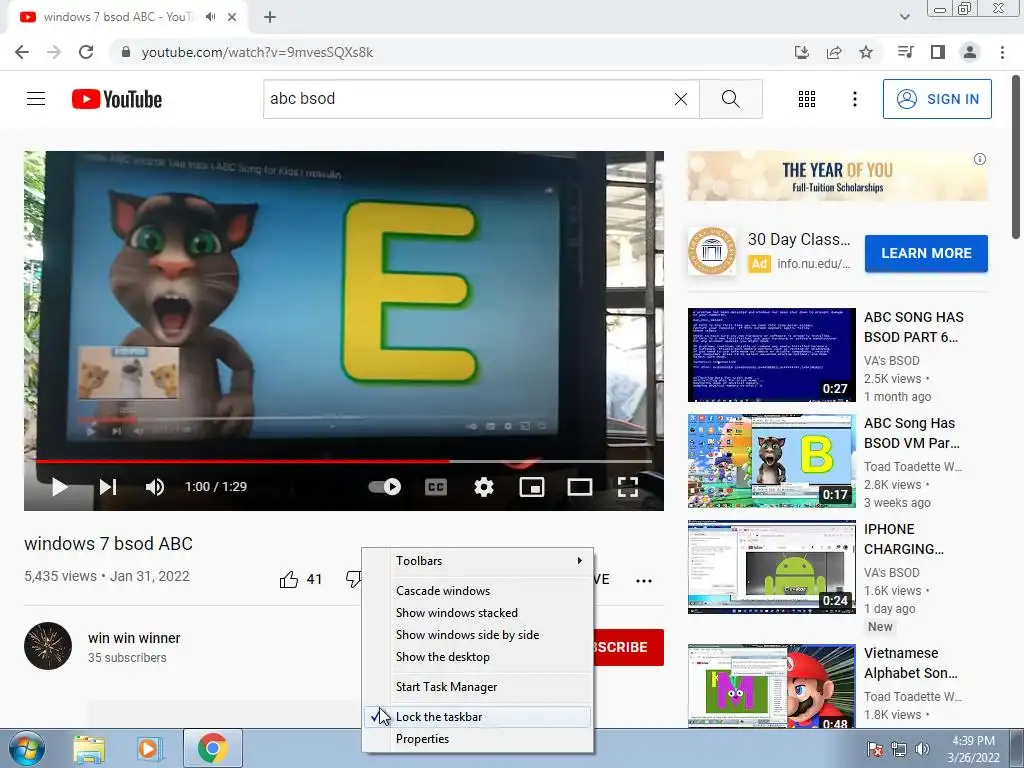The image size is (1024, 768).
Task: Mute the video volume icon
Action: tap(155, 487)
